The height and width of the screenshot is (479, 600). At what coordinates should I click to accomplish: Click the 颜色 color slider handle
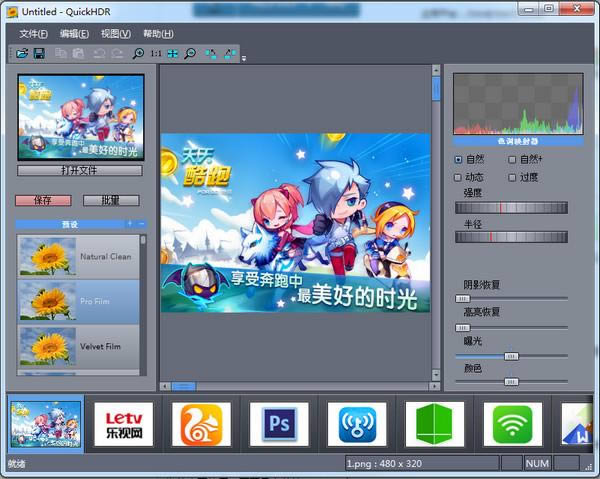[511, 382]
